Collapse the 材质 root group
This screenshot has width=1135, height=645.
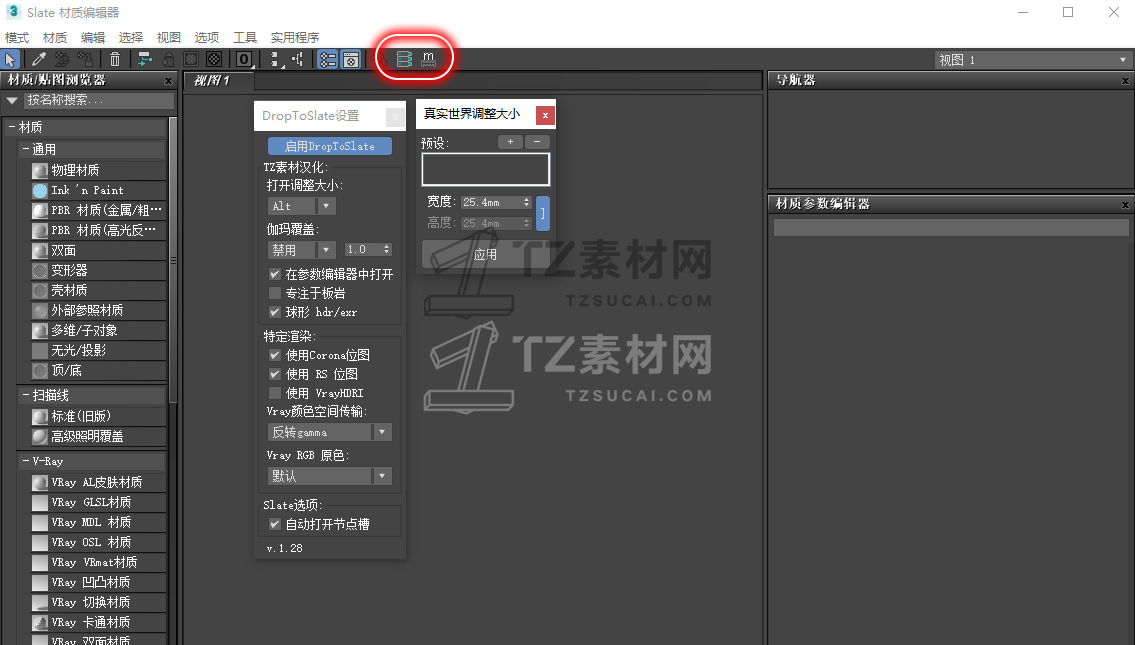click(12, 127)
